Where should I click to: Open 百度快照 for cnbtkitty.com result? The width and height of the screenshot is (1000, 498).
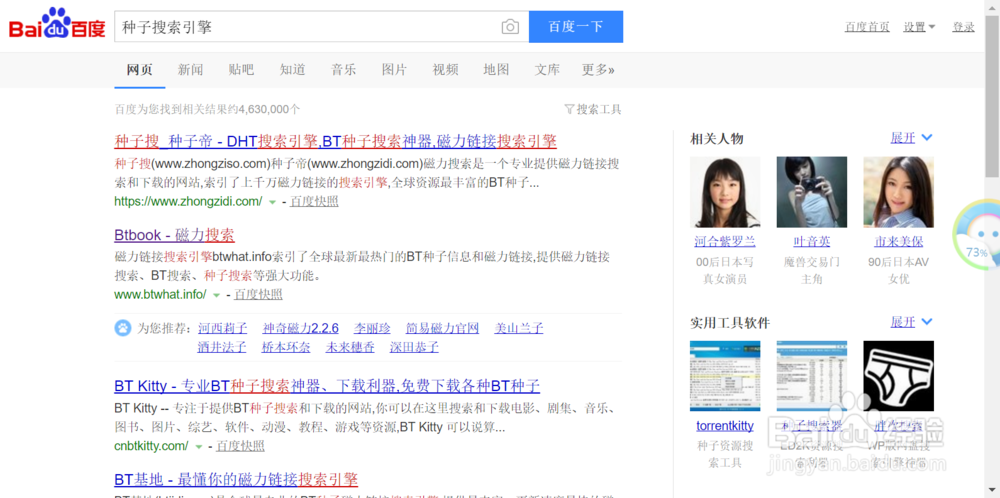(x=240, y=446)
